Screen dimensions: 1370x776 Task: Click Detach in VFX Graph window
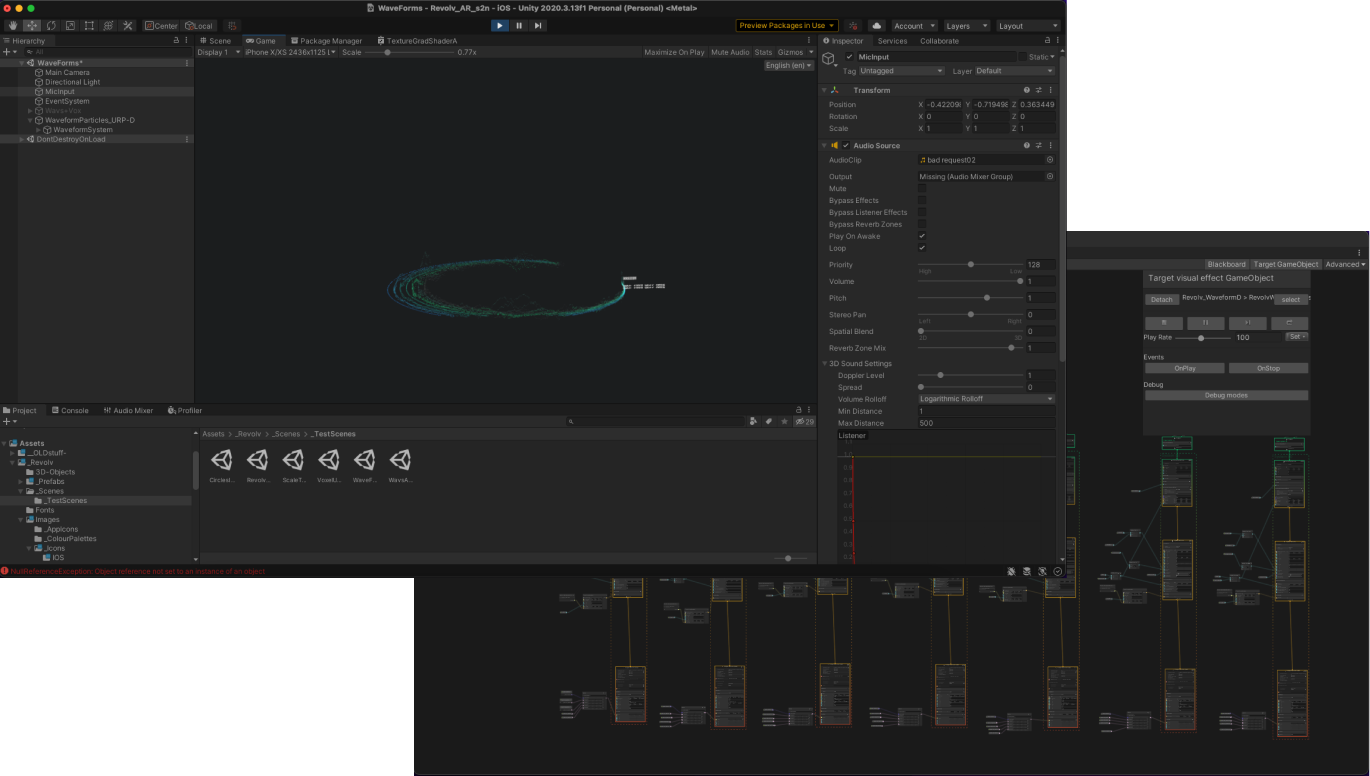pyautogui.click(x=1161, y=299)
